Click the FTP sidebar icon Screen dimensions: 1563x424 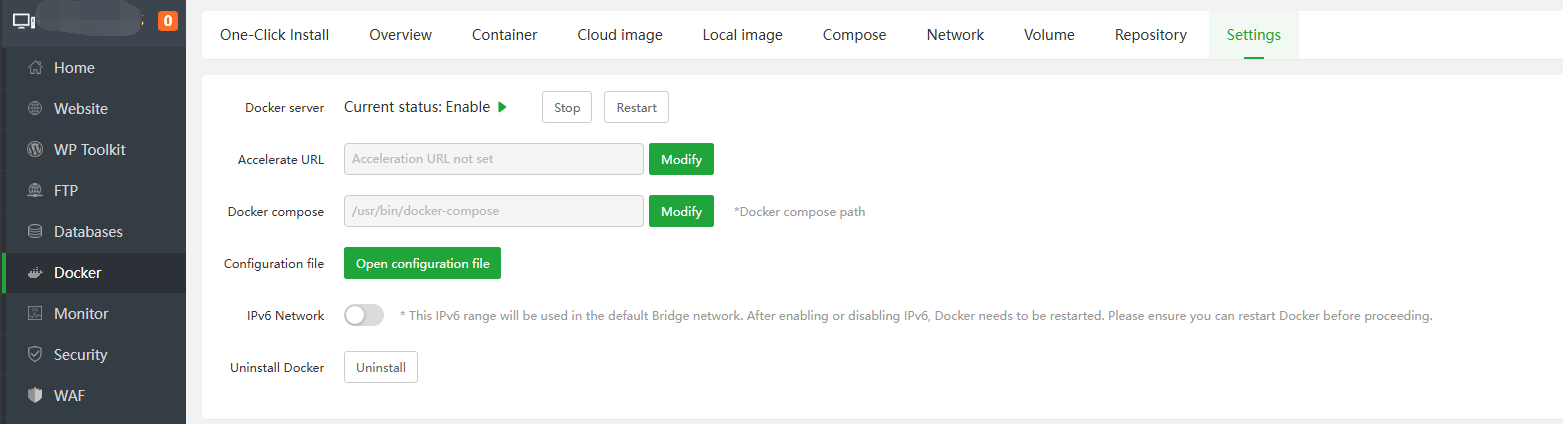pyautogui.click(x=36, y=191)
